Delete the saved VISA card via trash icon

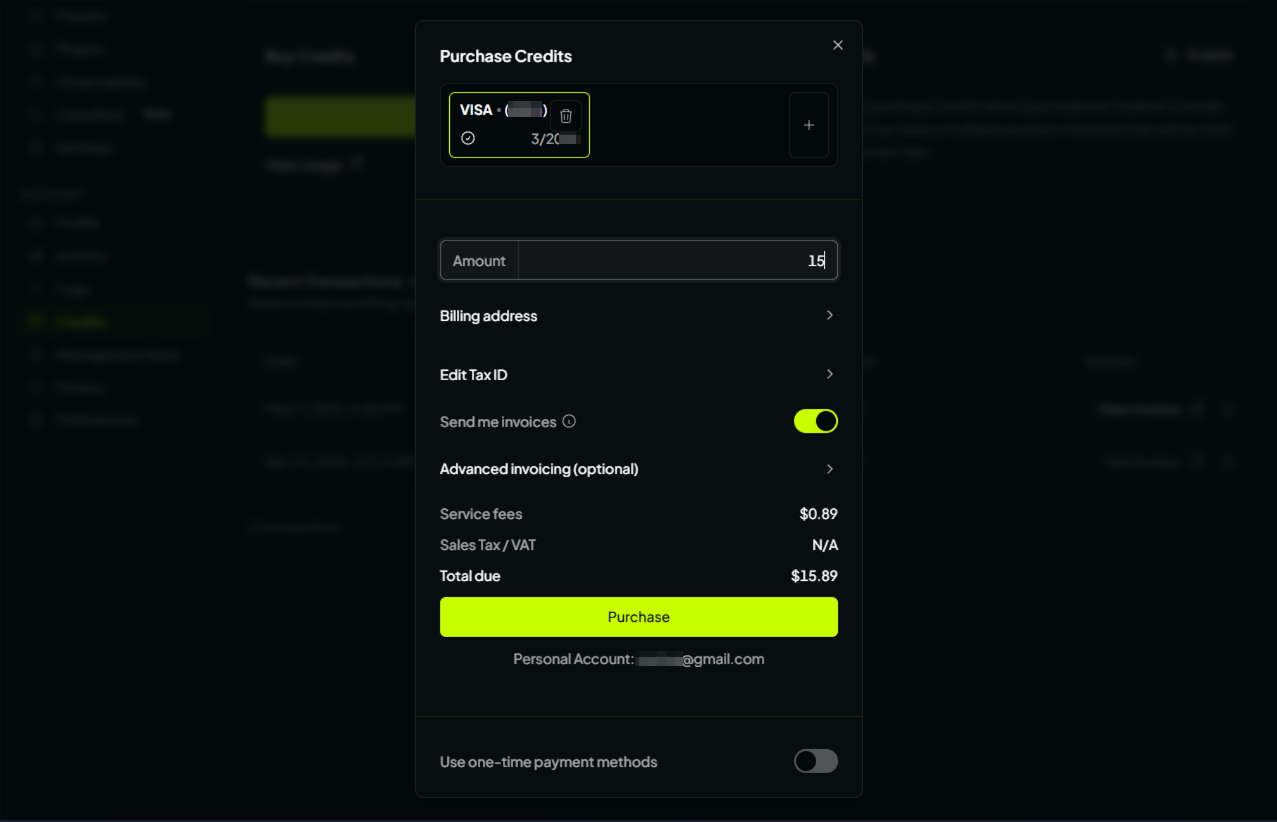[x=566, y=116]
